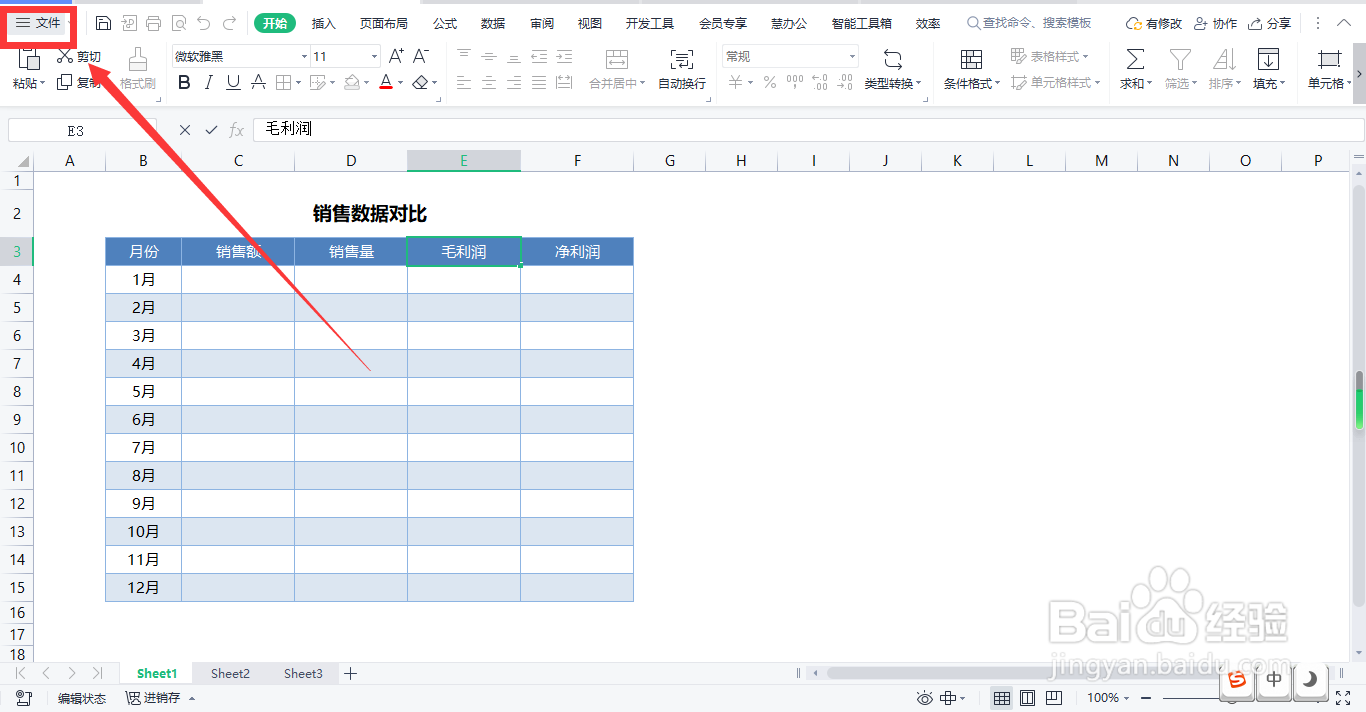Screen dimensions: 1366x712
Task: Switch to Page Layout view in status bar
Action: pos(1027,698)
